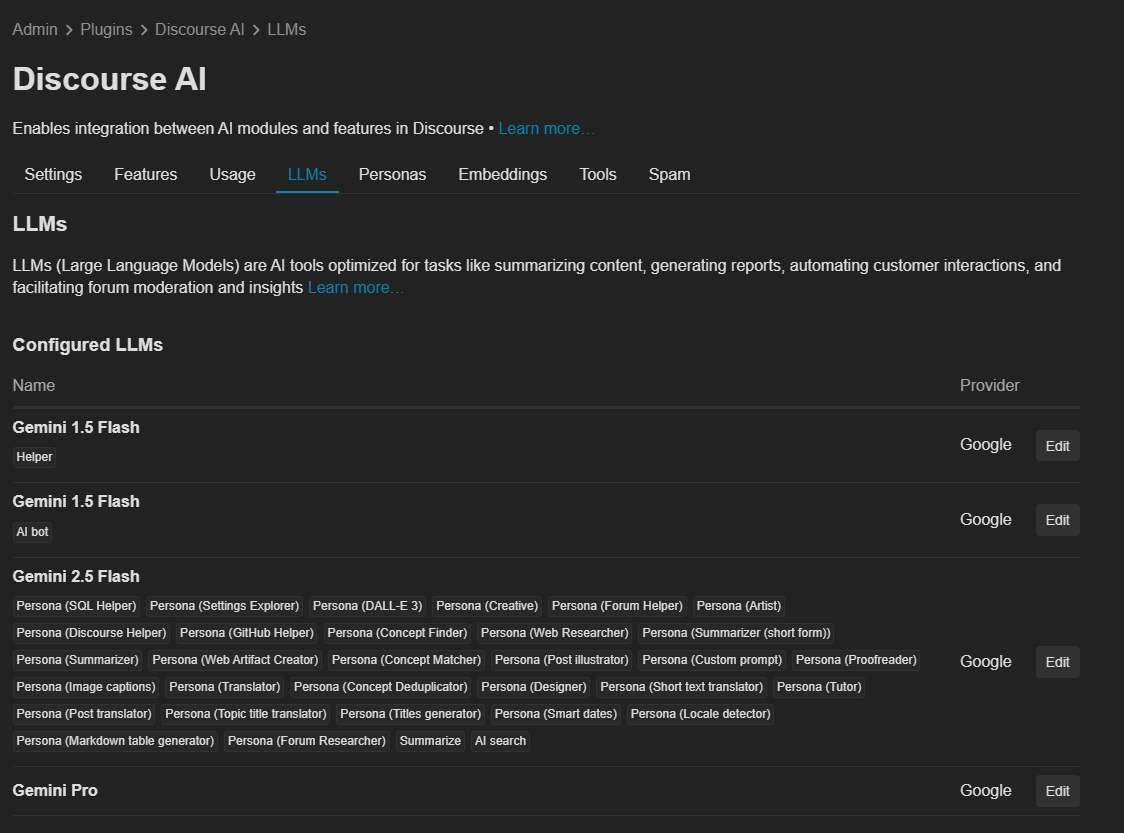1124x833 pixels.
Task: Click the Persona (Concept Deduplicator) tag
Action: (381, 687)
